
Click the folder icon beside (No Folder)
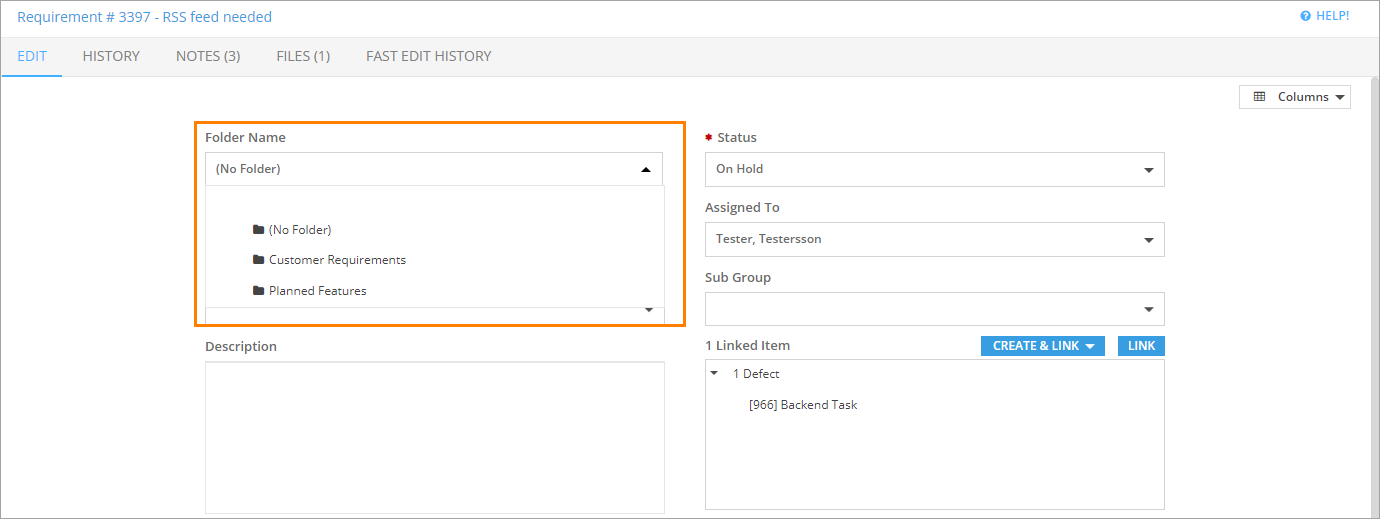pos(259,230)
